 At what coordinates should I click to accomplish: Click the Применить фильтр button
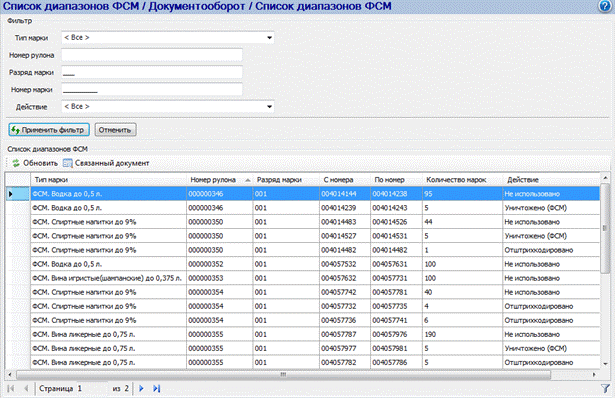click(x=49, y=130)
